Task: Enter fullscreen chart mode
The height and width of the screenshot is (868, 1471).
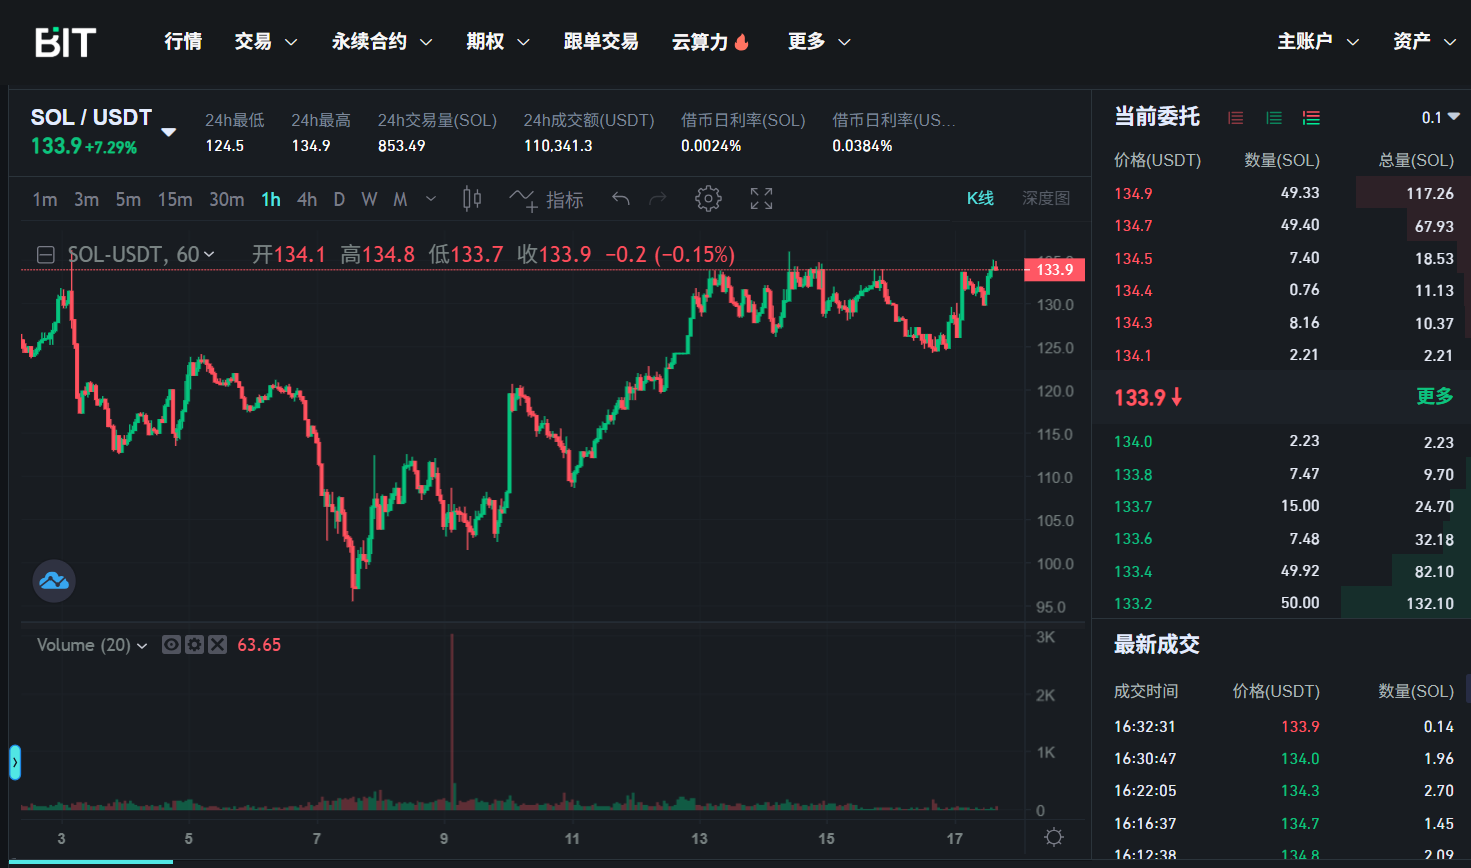Action: [761, 199]
